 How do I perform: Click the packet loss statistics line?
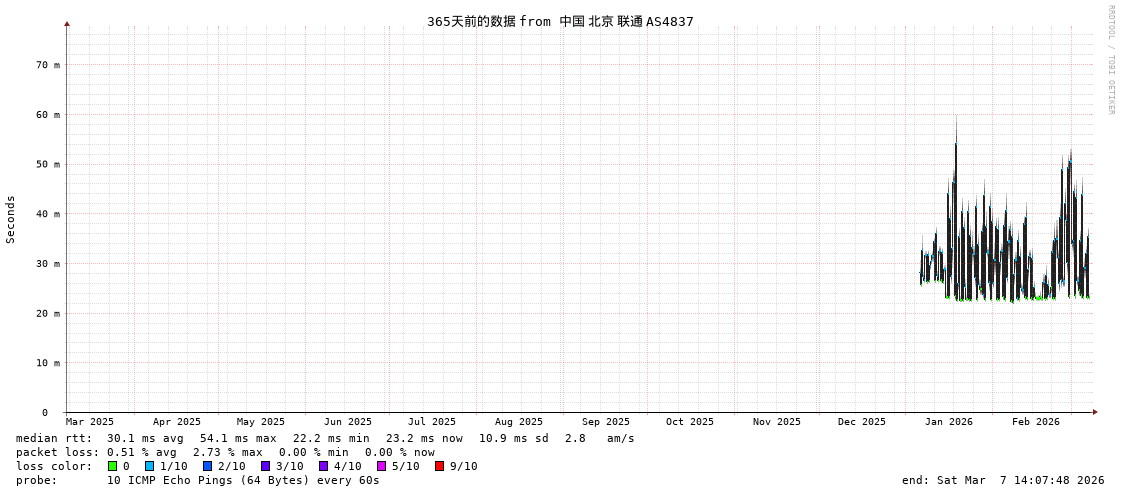tap(225, 452)
